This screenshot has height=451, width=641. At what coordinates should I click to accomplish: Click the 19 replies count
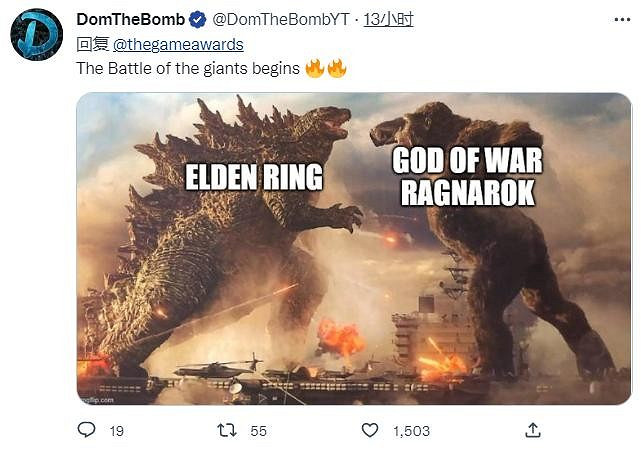[x=116, y=431]
